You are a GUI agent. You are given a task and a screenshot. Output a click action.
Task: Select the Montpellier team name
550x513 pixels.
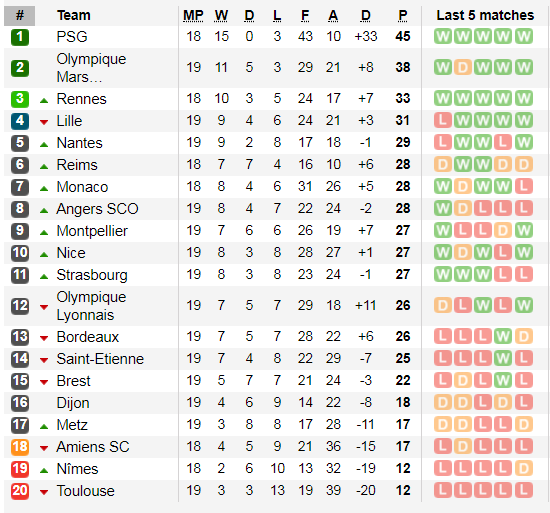click(92, 231)
